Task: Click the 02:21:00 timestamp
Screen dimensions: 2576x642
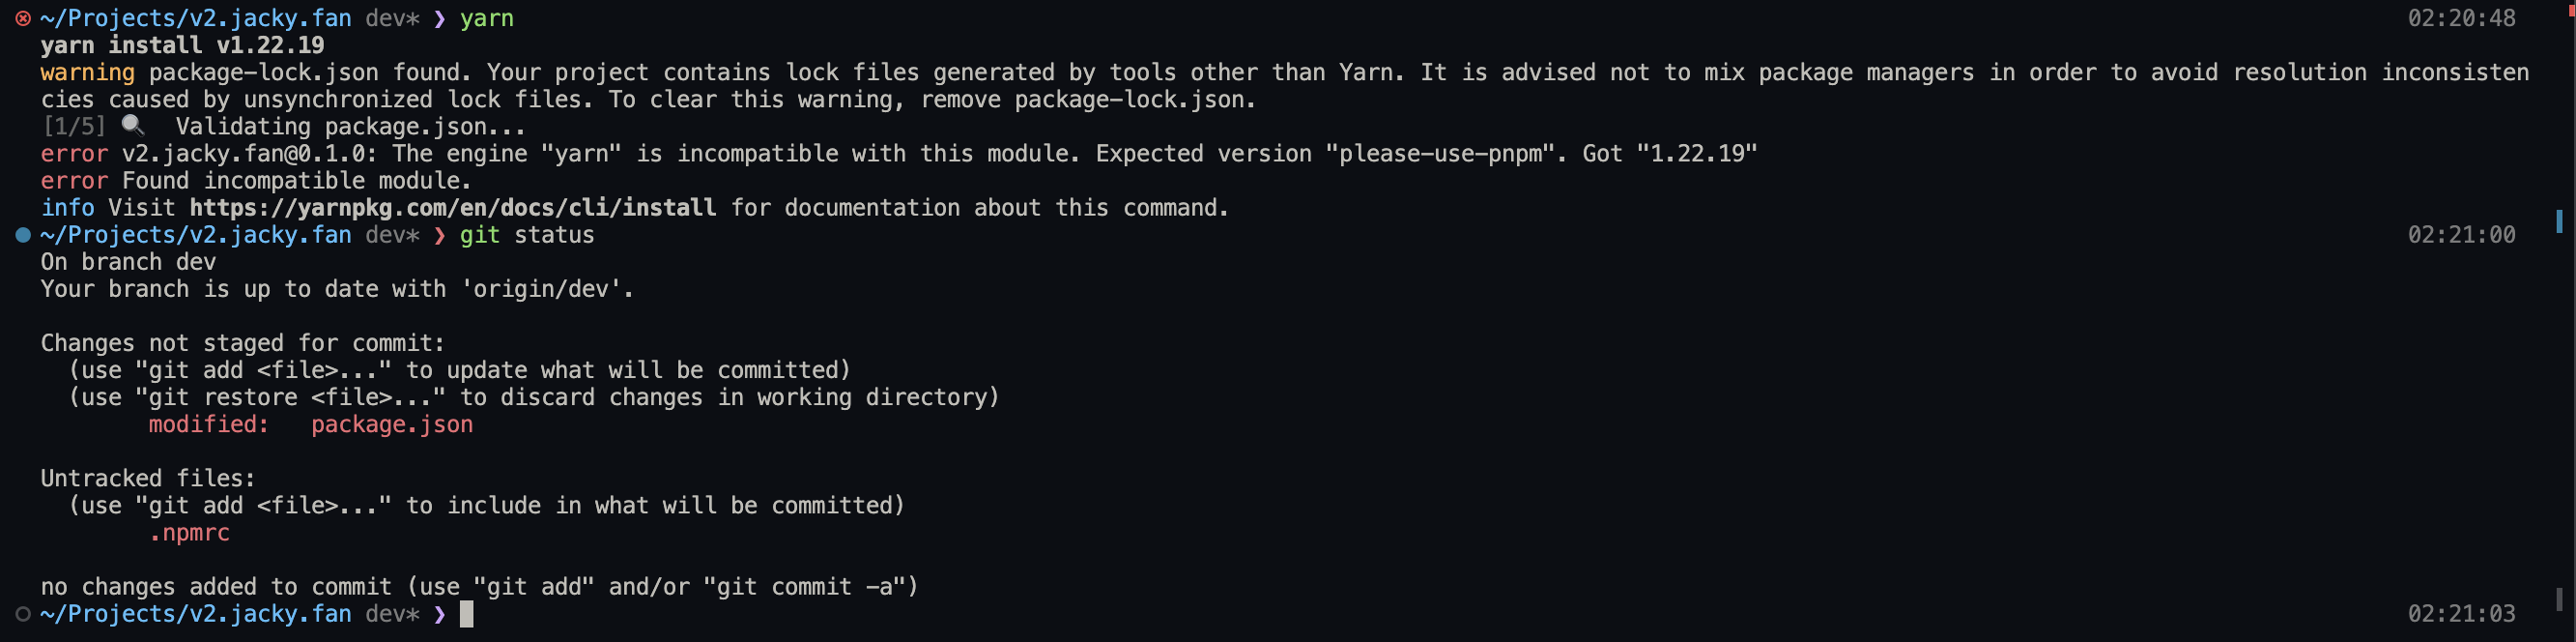Action: pyautogui.click(x=2460, y=235)
